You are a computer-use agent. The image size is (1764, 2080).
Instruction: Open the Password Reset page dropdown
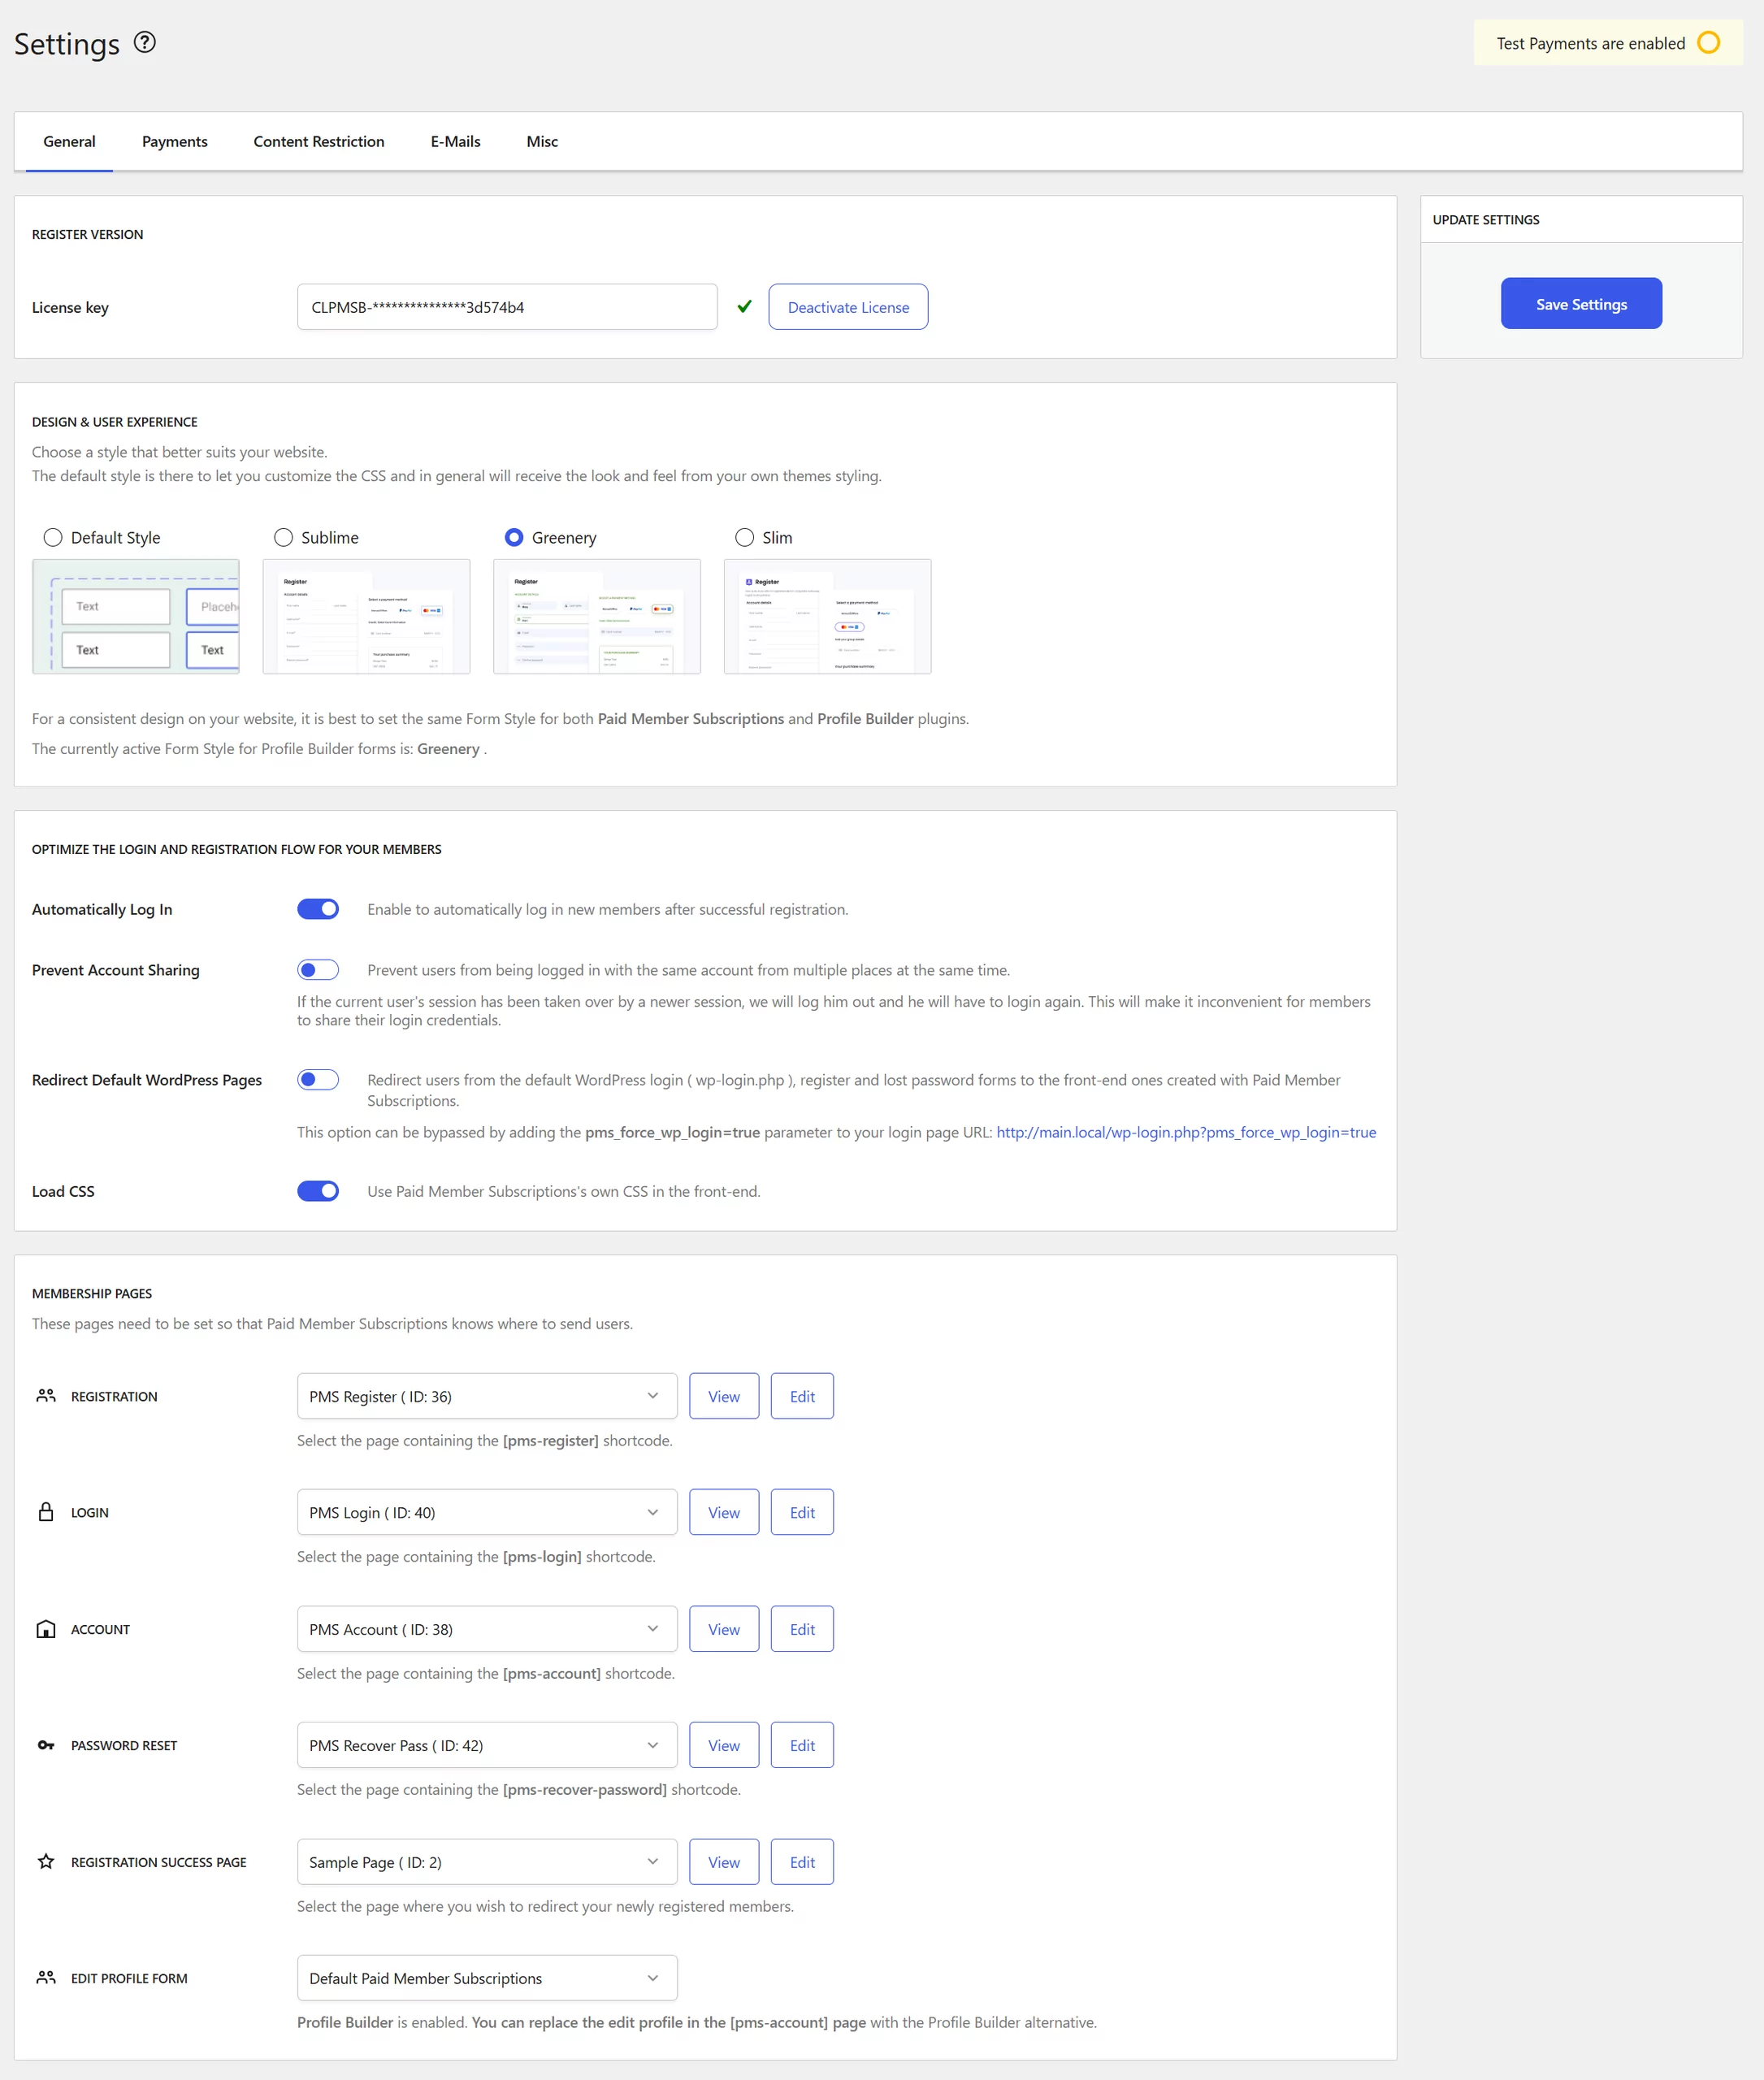pyautogui.click(x=487, y=1744)
